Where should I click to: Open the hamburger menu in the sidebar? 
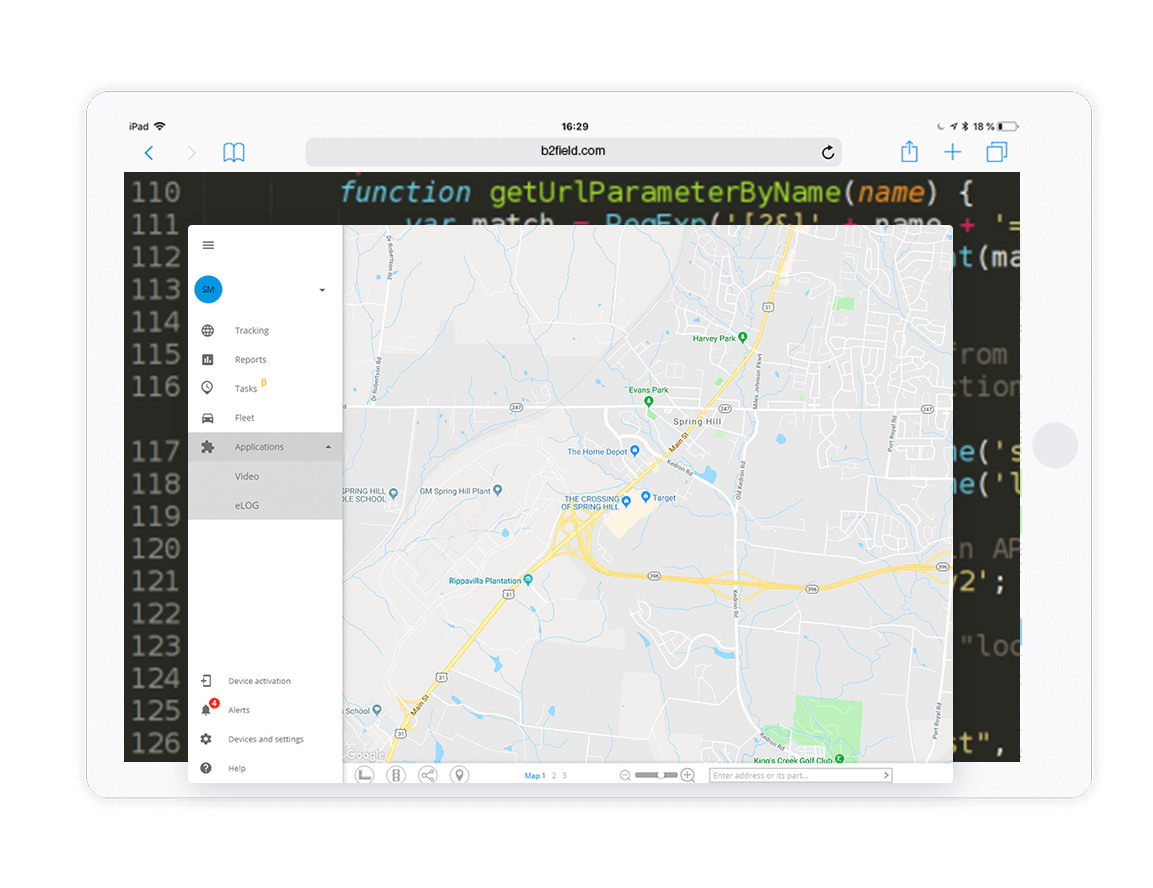click(208, 246)
